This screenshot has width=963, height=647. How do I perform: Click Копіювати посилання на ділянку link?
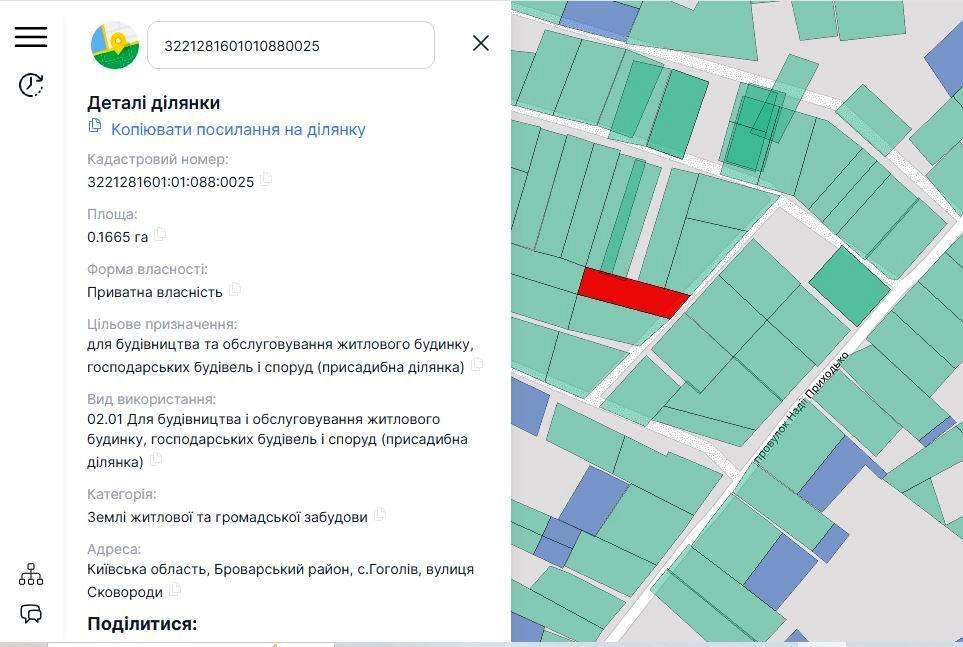pos(238,129)
